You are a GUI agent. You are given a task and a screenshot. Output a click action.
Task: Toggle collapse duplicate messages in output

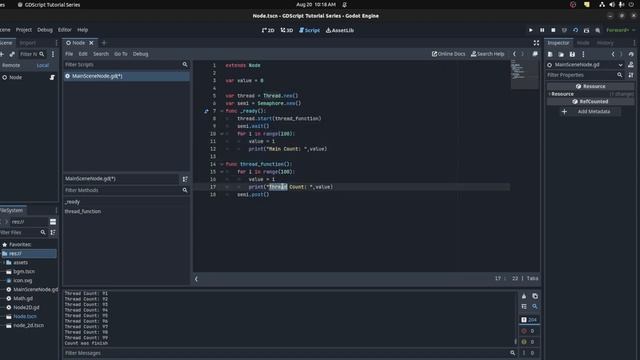tap(524, 307)
